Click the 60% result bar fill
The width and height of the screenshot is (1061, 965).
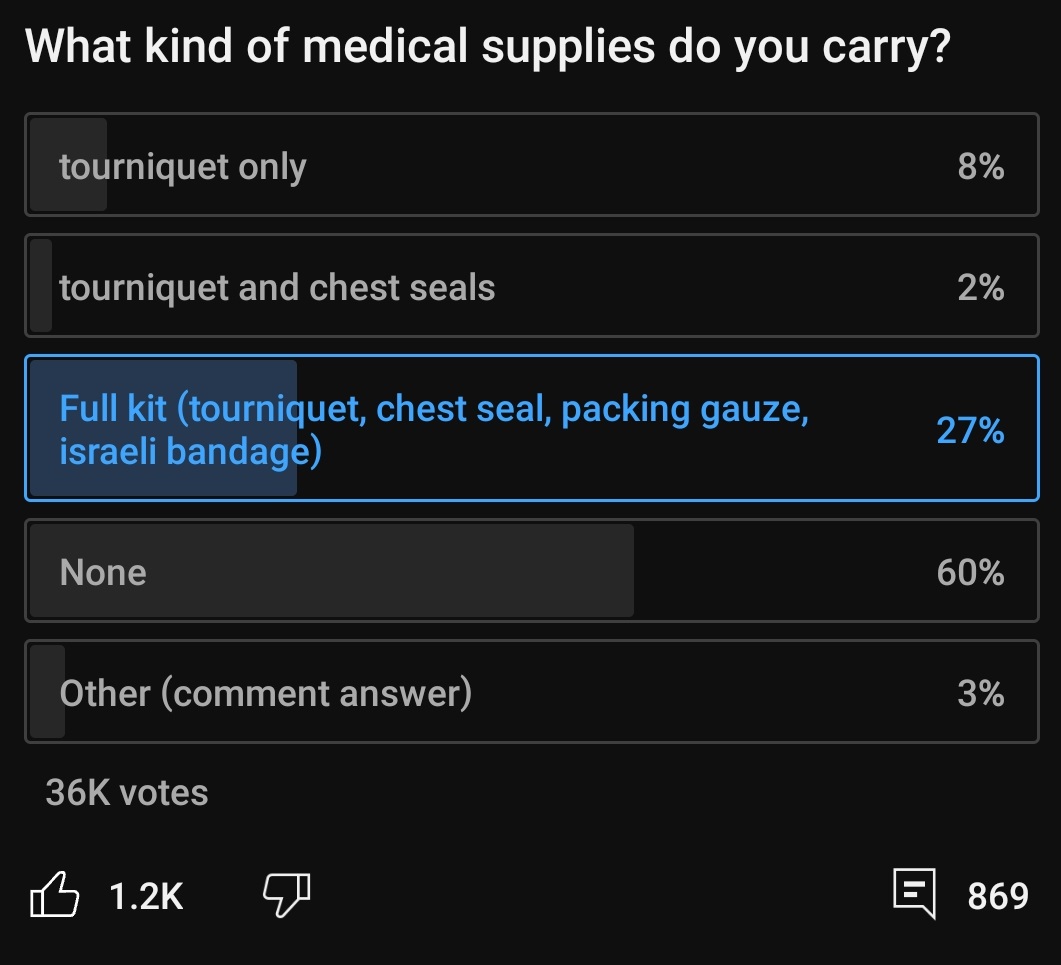click(x=400, y=572)
